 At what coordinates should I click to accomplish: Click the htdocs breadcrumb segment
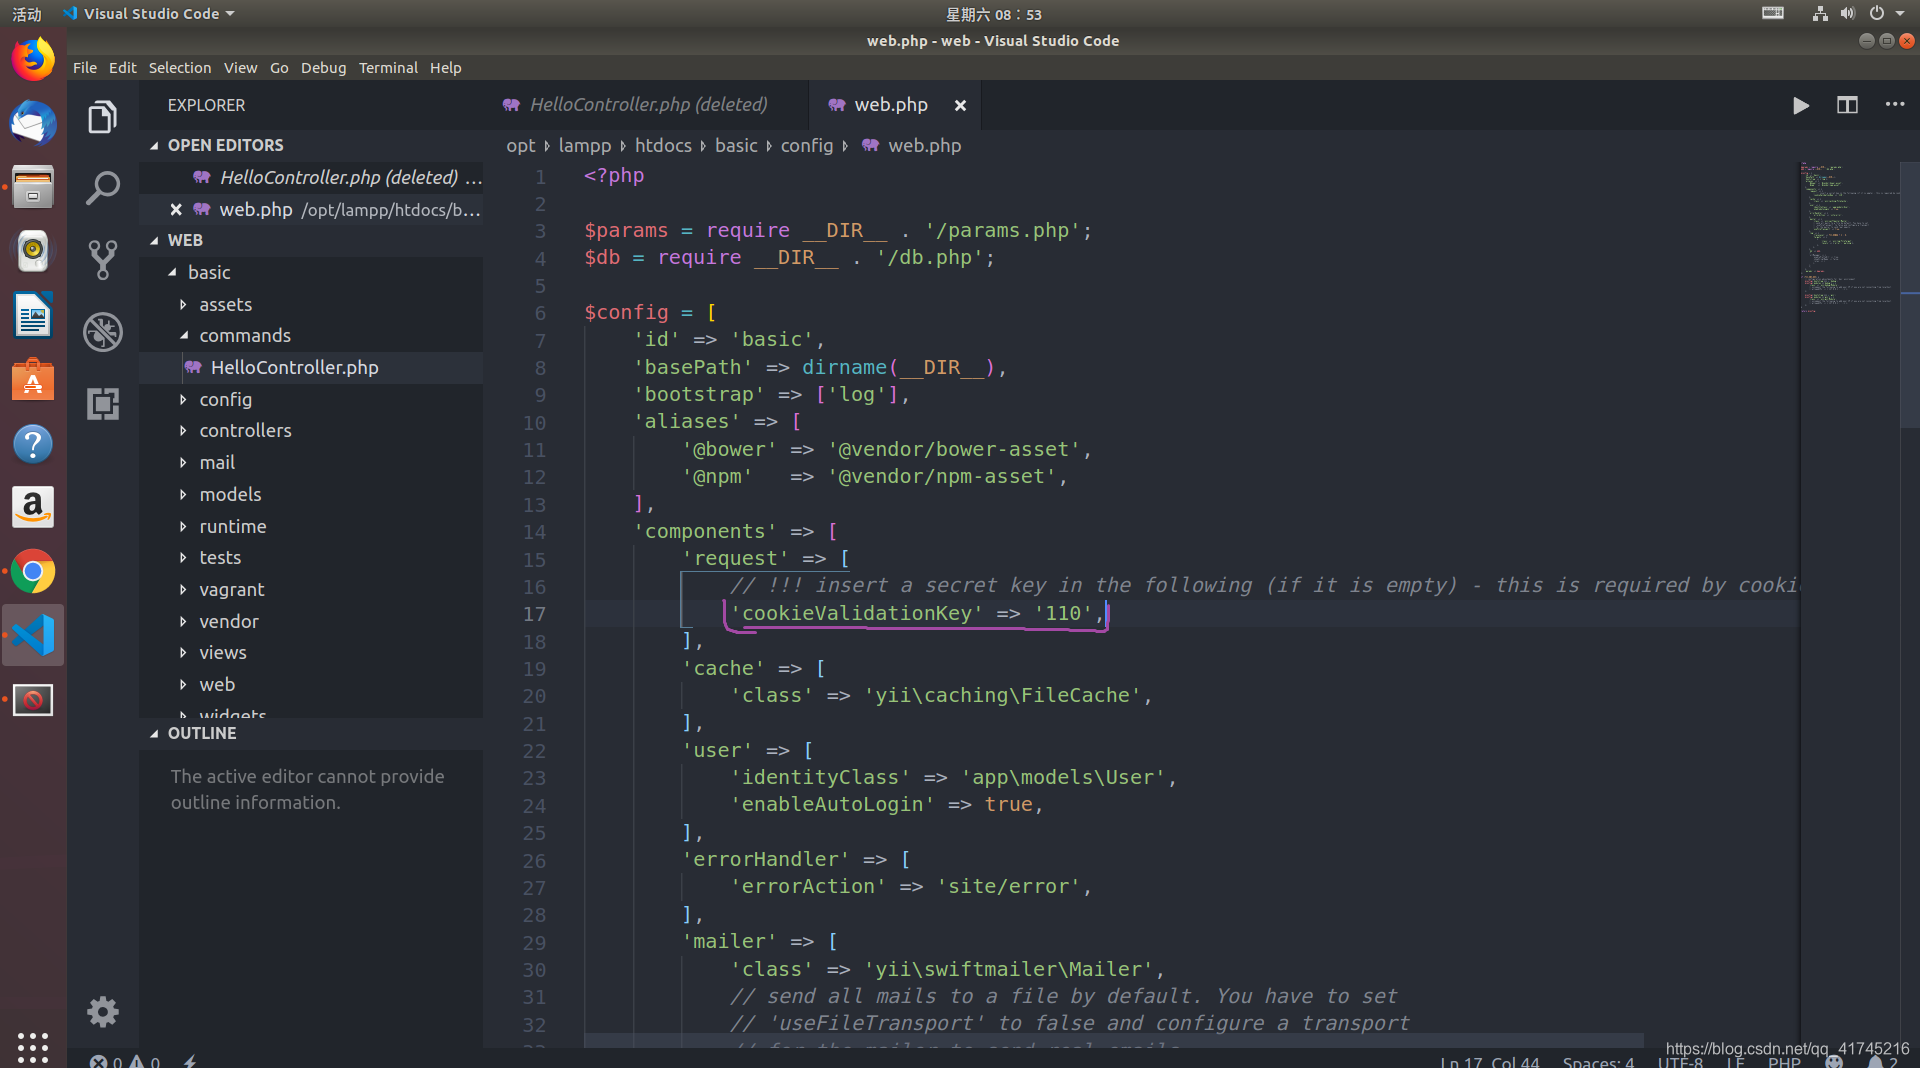pyautogui.click(x=663, y=146)
